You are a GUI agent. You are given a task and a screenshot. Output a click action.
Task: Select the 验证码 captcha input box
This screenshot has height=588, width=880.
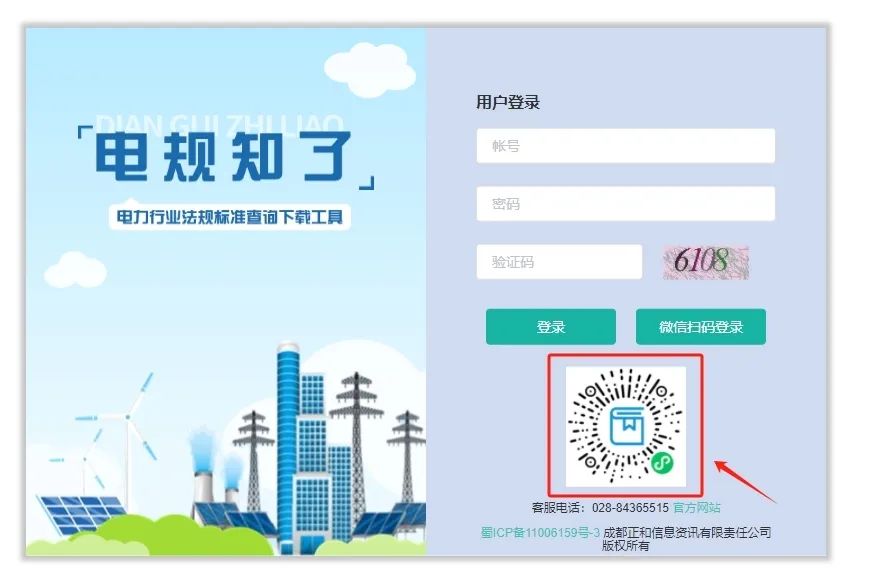(x=559, y=261)
